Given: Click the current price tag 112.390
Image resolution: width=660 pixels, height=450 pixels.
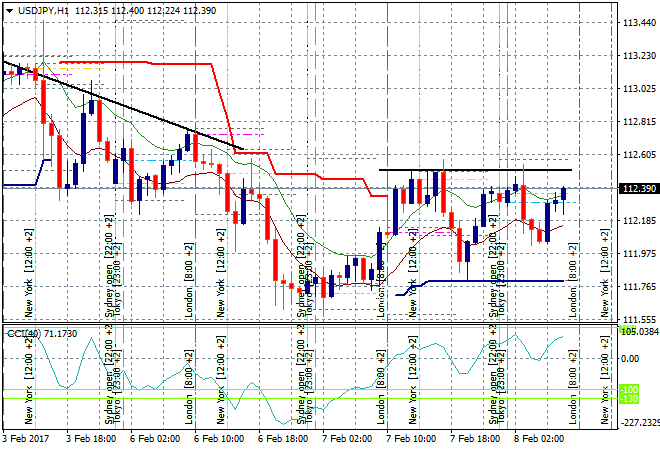Looking at the screenshot, I should click(x=639, y=189).
